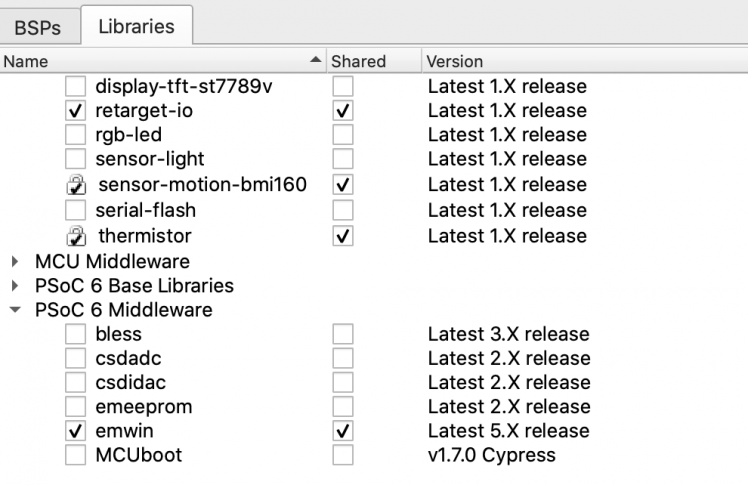Click the lock icon beside thermistor

point(76,236)
